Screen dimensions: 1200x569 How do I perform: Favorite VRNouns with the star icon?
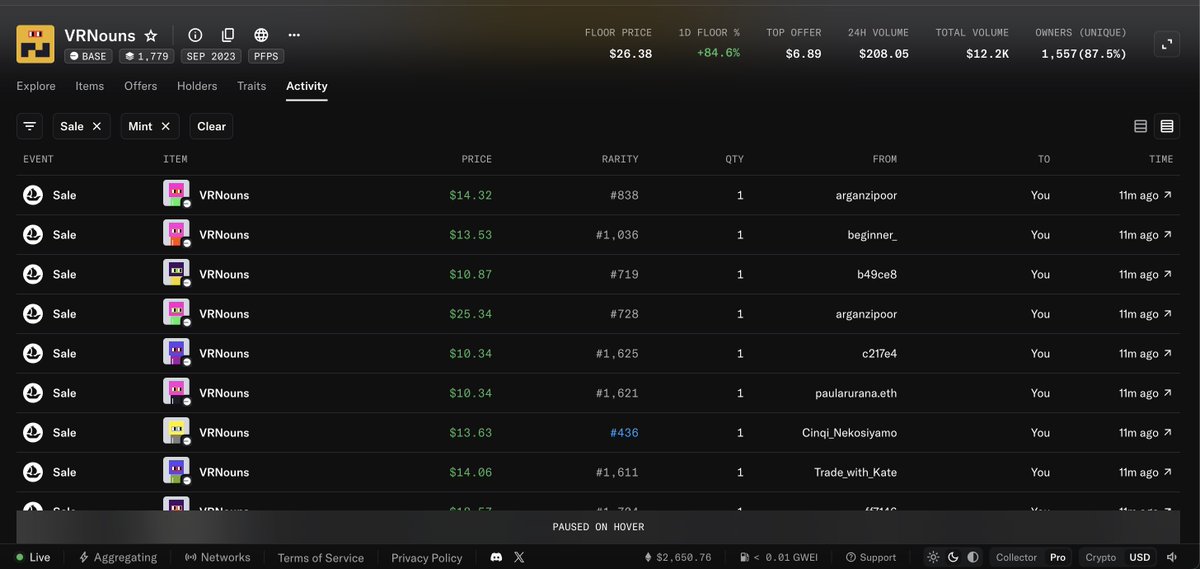tap(151, 35)
